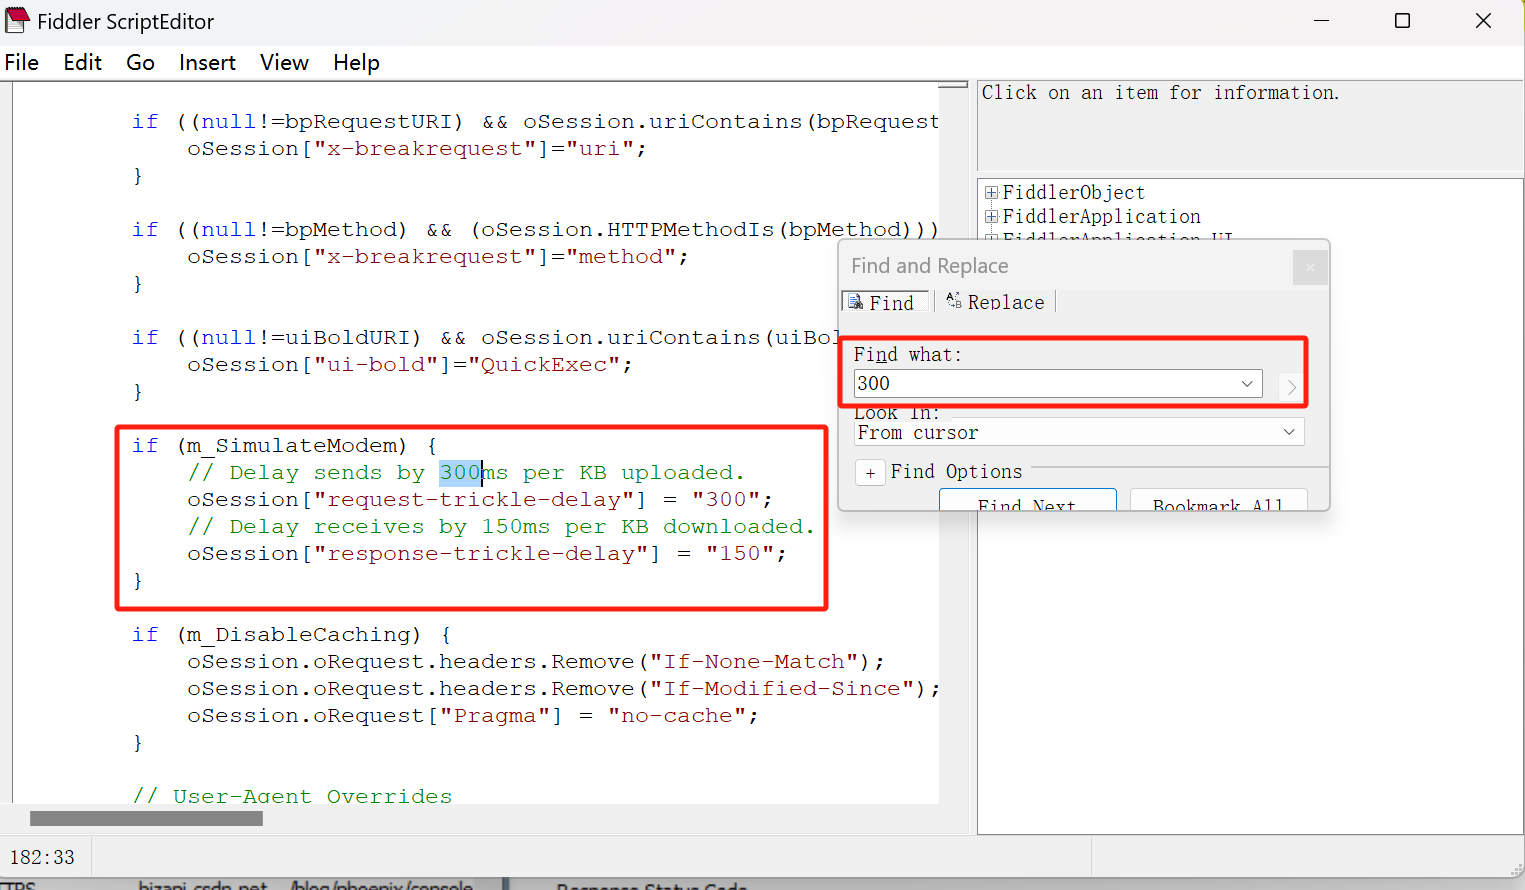Click the horizontal scrollbar thumb of editor
The image size is (1525, 890).
146,818
